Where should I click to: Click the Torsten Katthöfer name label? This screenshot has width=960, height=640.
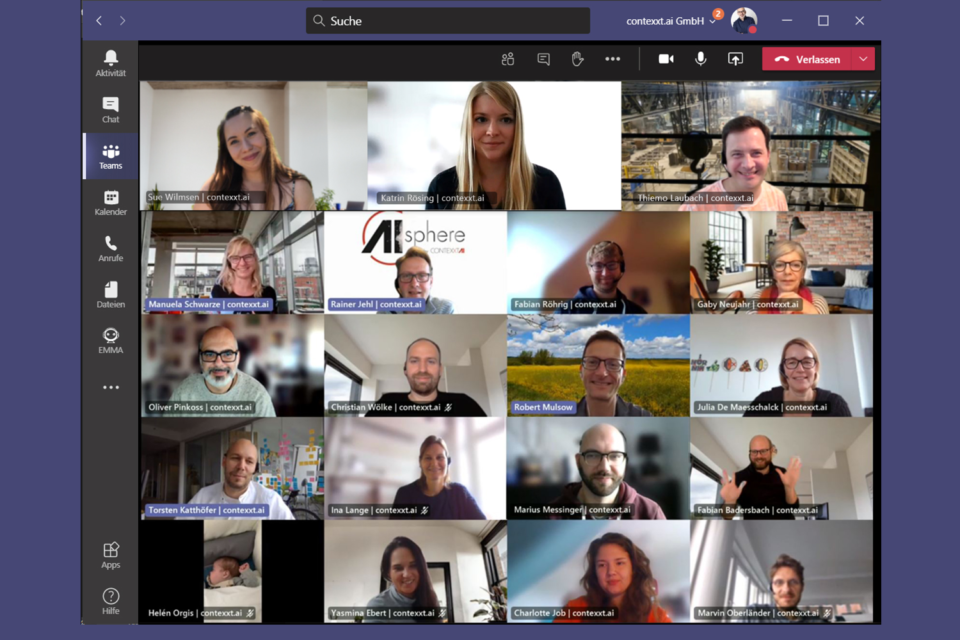(x=206, y=510)
